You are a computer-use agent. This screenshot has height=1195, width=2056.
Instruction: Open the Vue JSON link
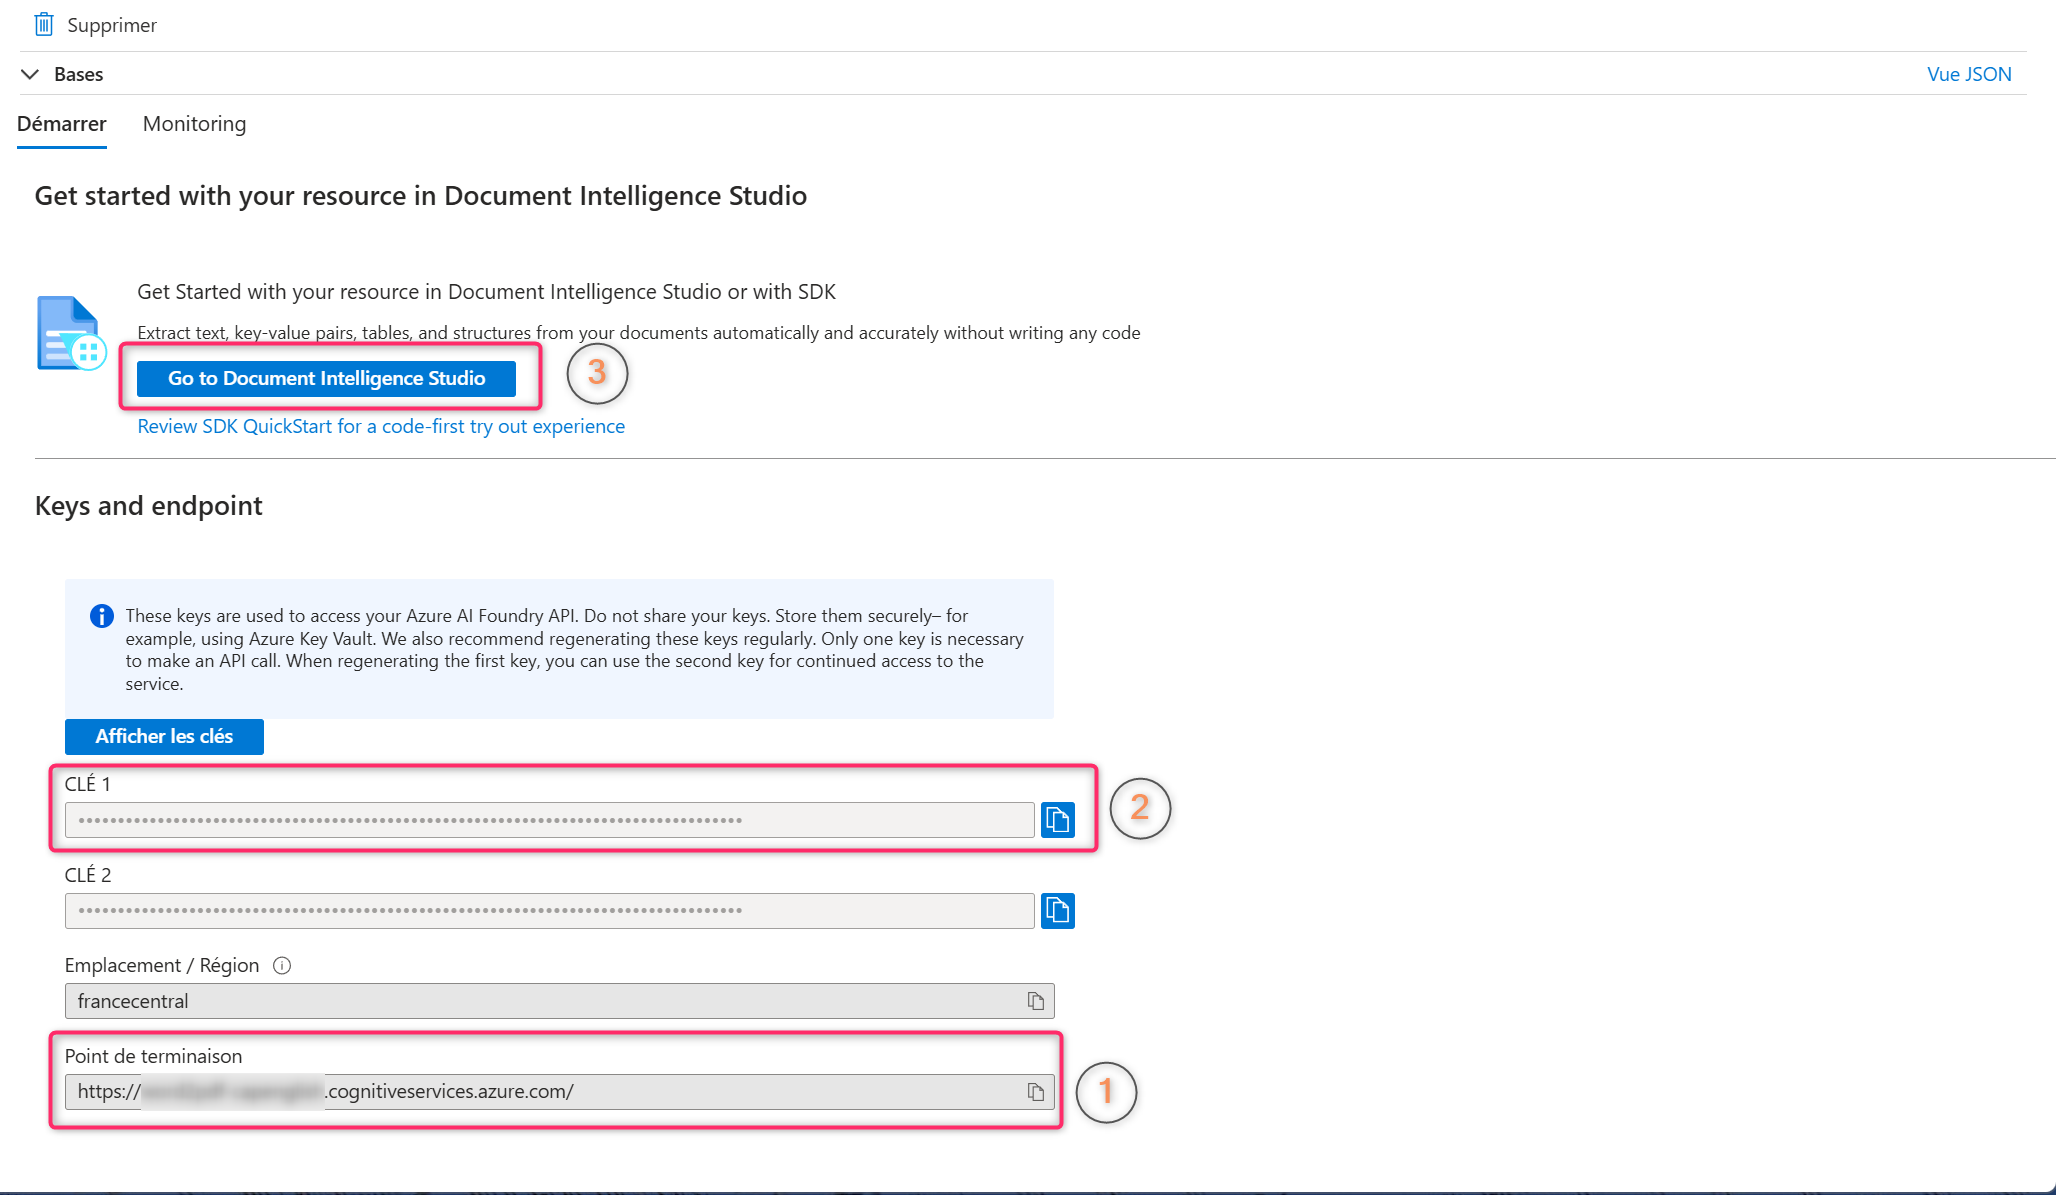(1968, 74)
